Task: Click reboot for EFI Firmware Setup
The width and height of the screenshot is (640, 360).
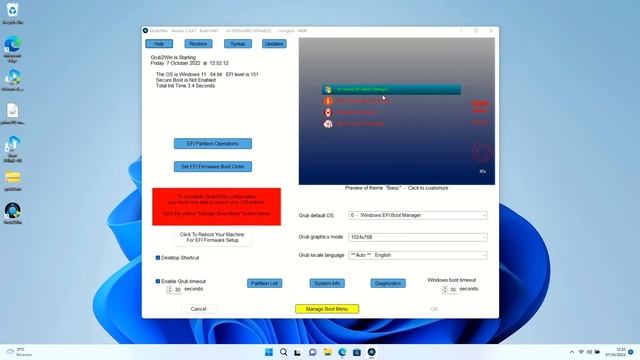Action: pos(212,237)
